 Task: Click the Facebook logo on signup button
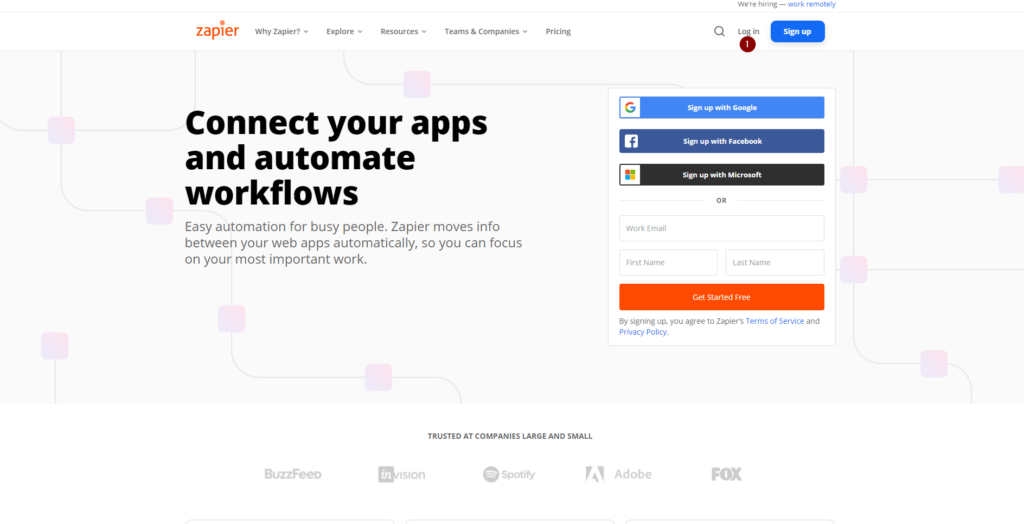(x=631, y=141)
